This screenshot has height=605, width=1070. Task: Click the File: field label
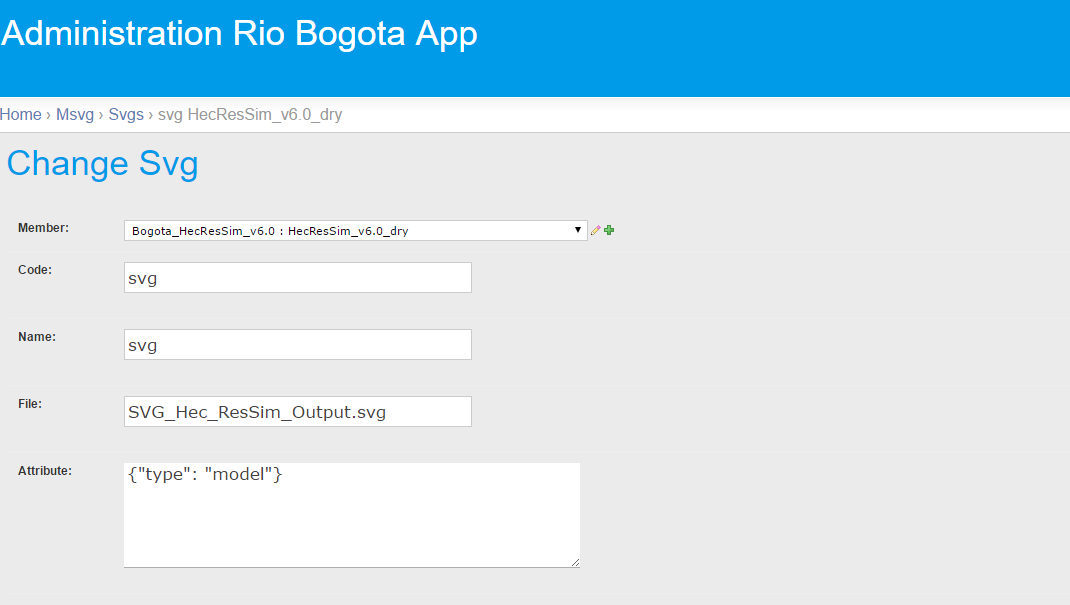coord(30,404)
